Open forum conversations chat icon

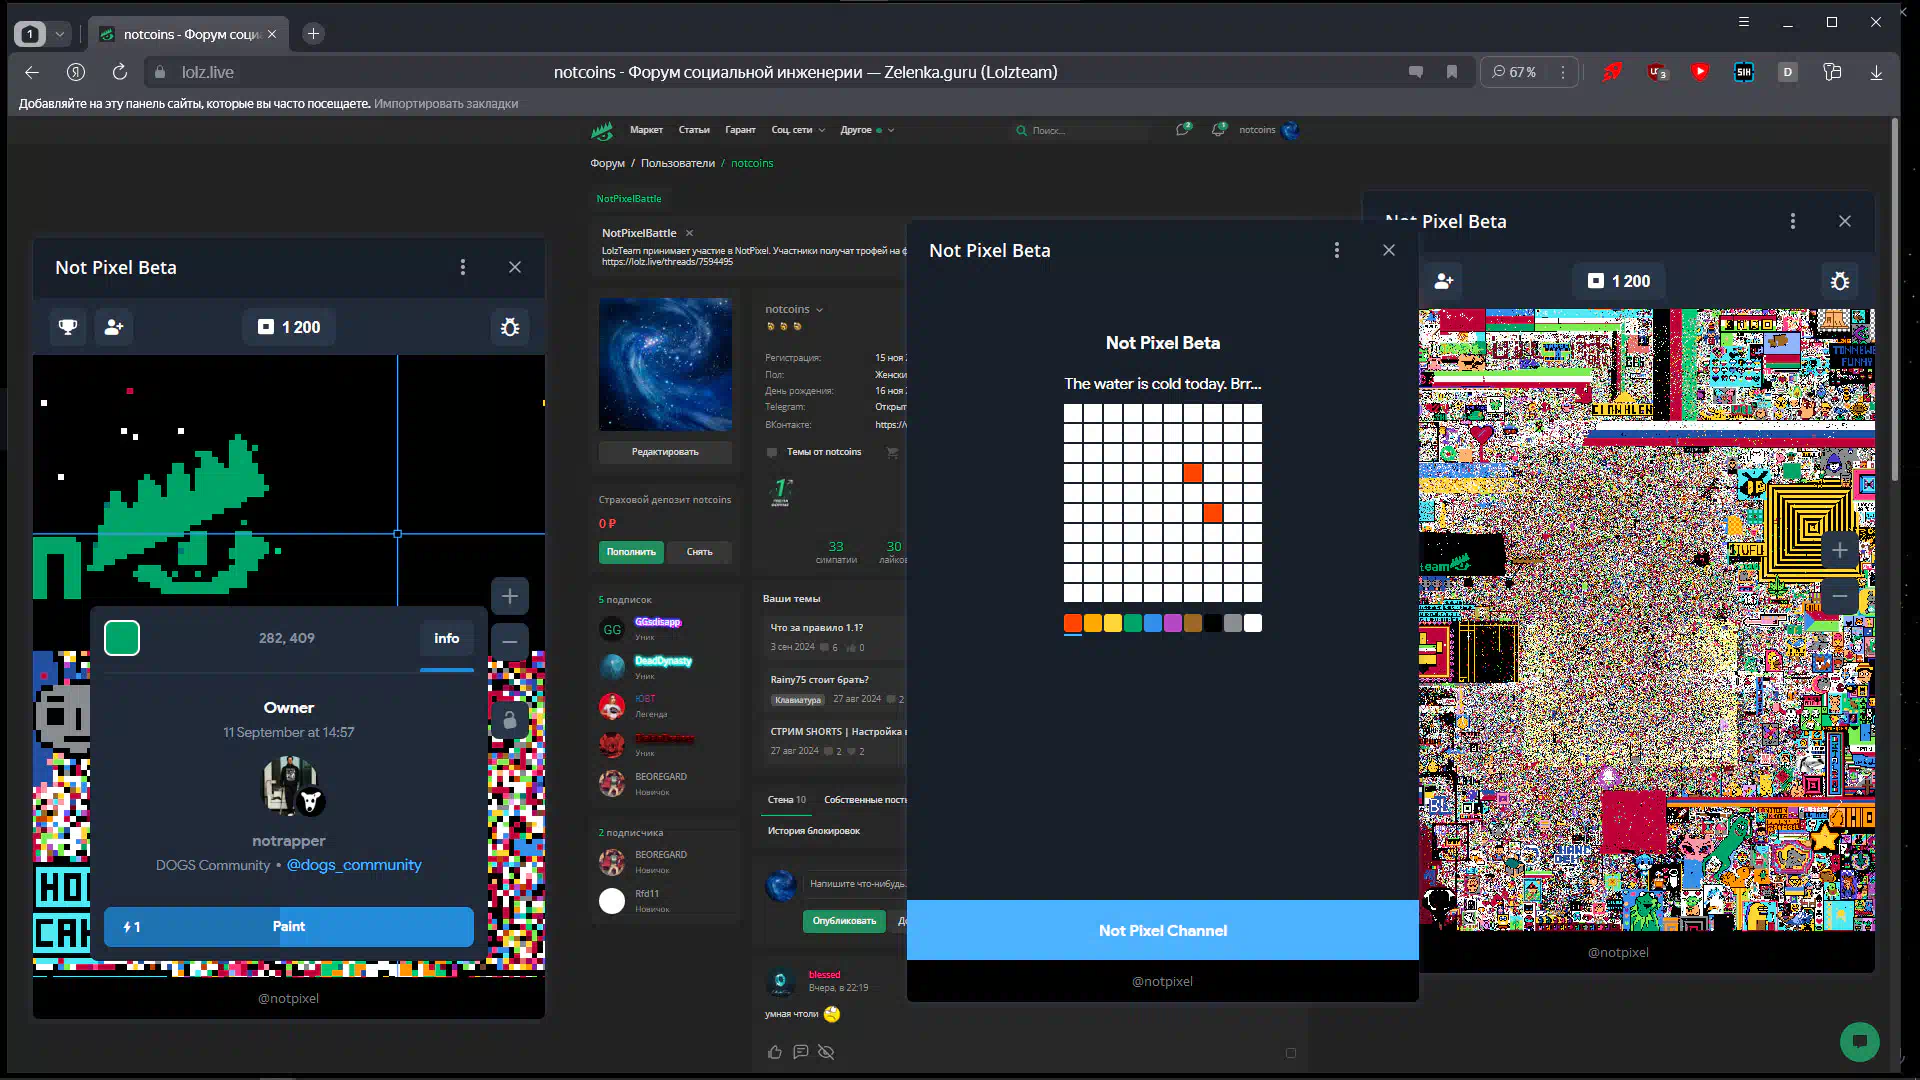(1184, 130)
